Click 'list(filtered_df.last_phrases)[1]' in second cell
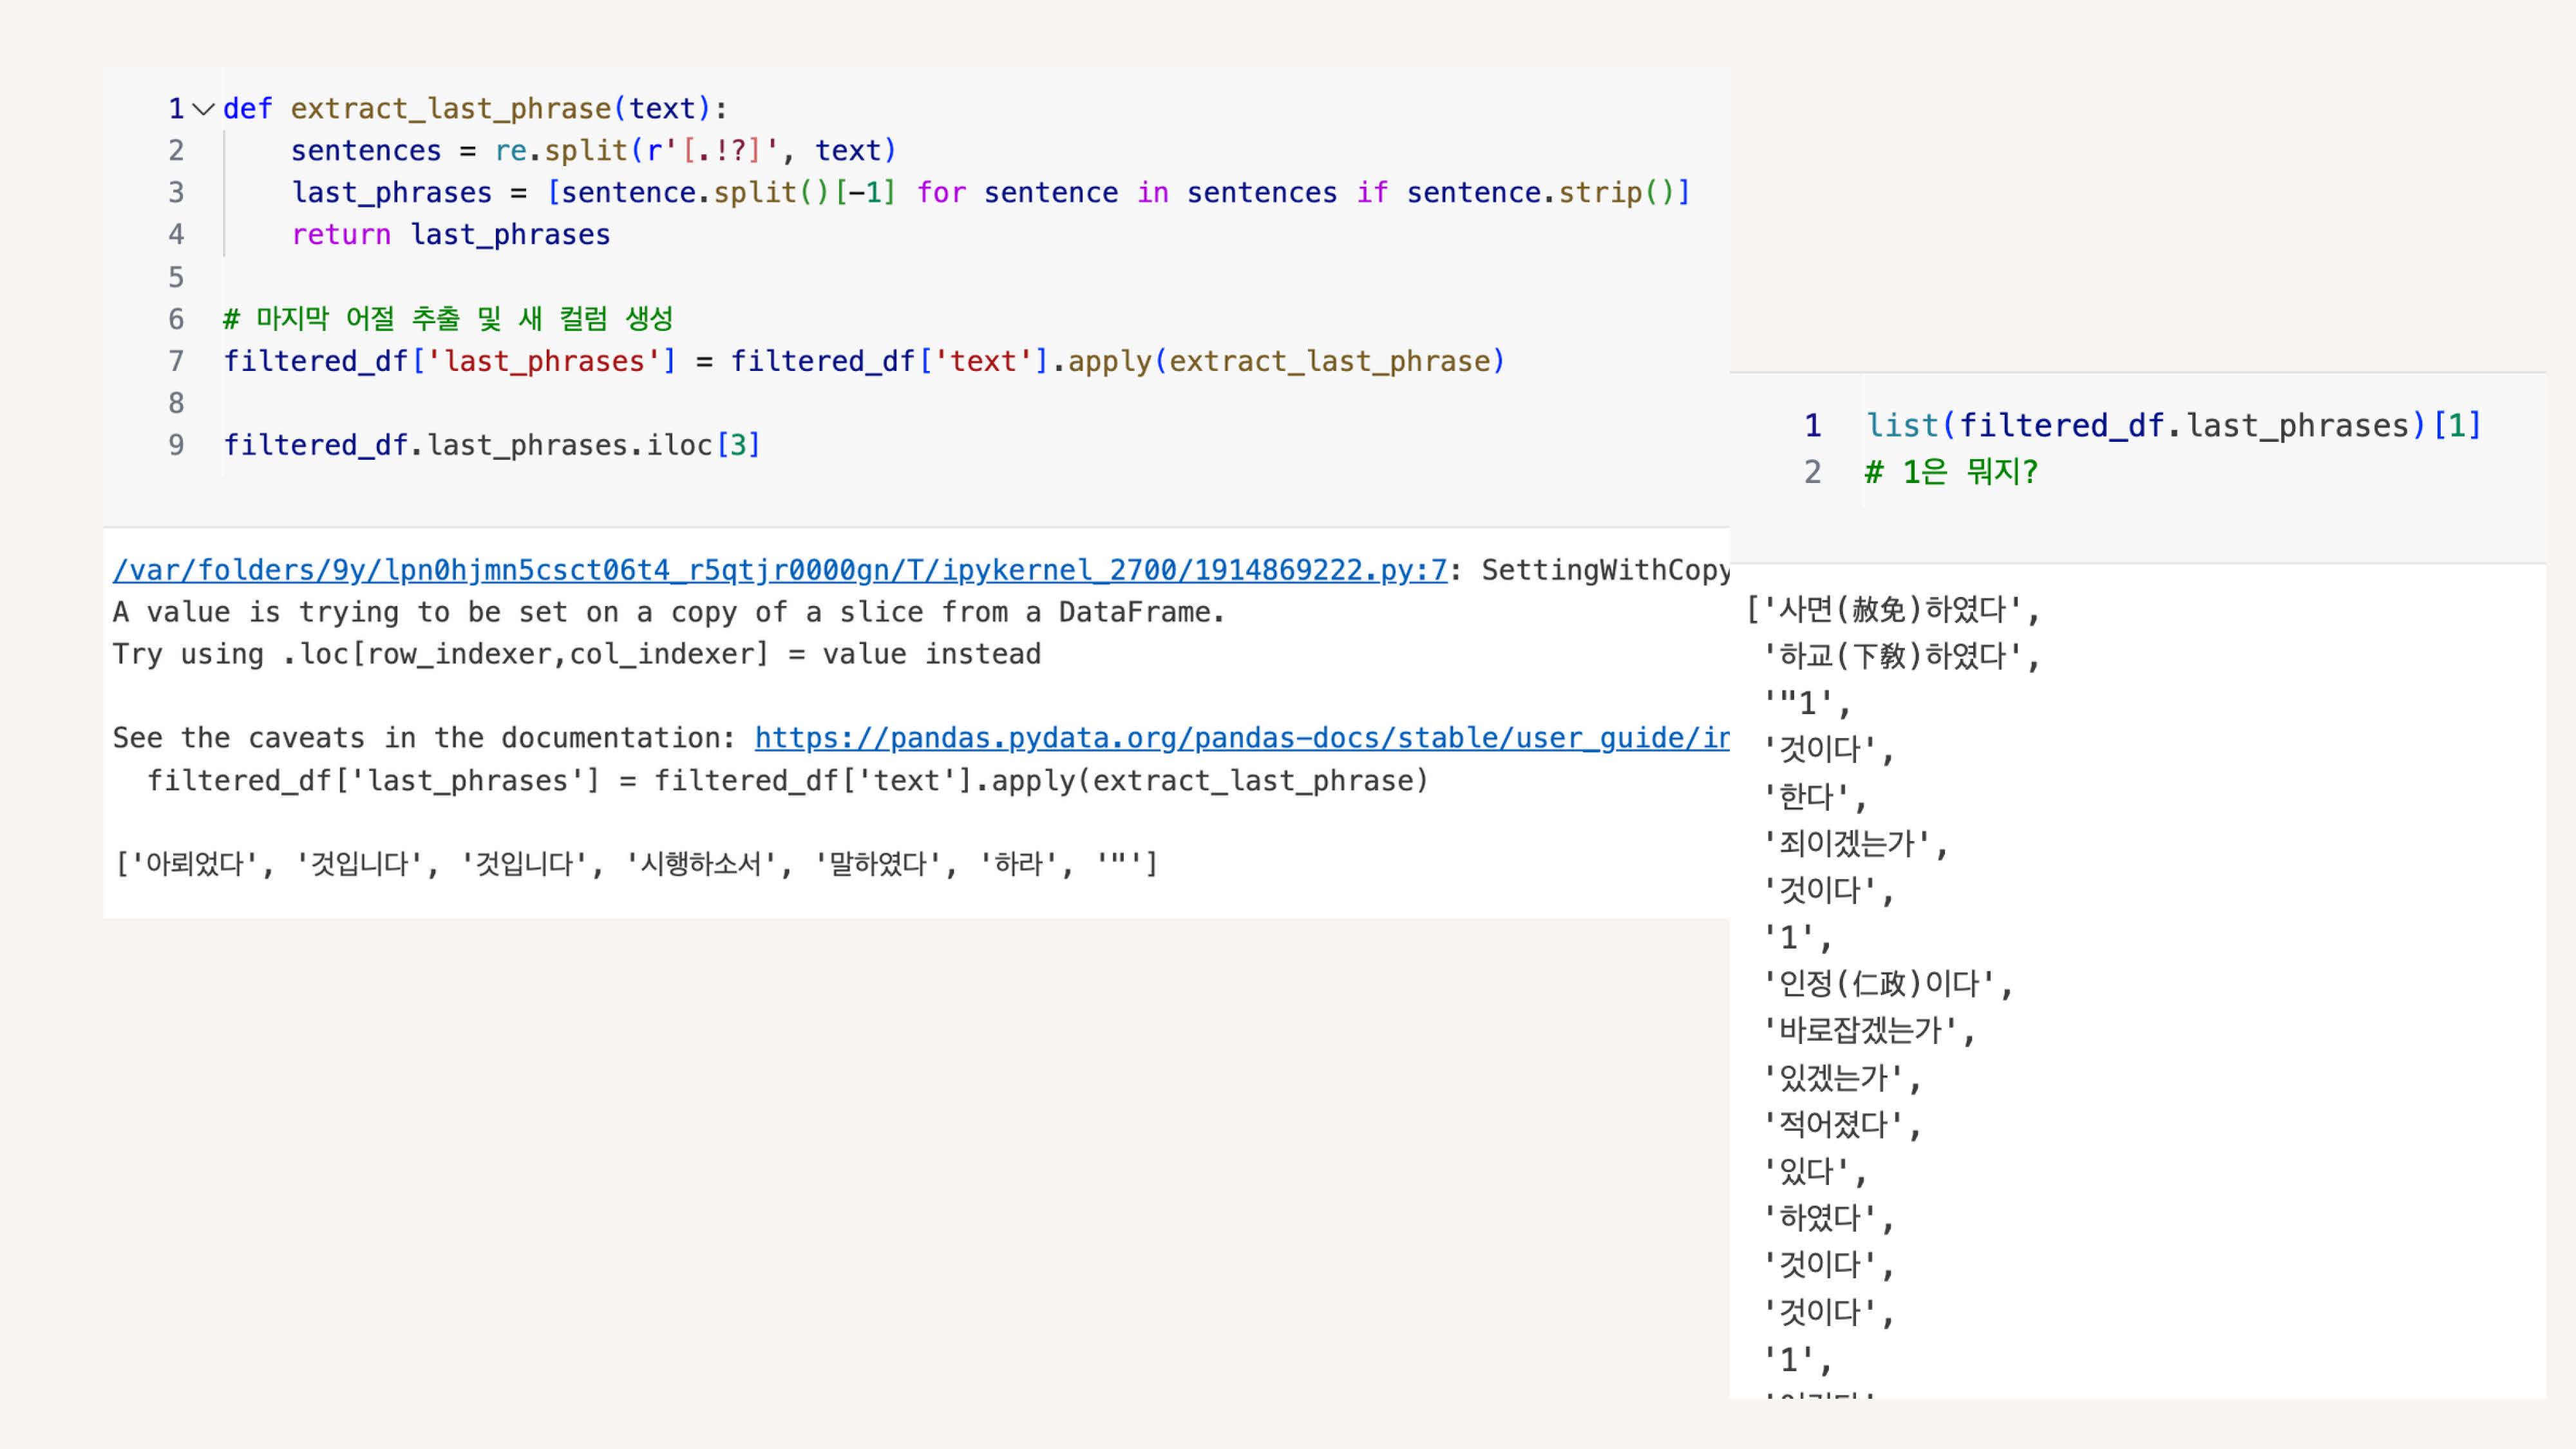The height and width of the screenshot is (1449, 2576). 2173,426
